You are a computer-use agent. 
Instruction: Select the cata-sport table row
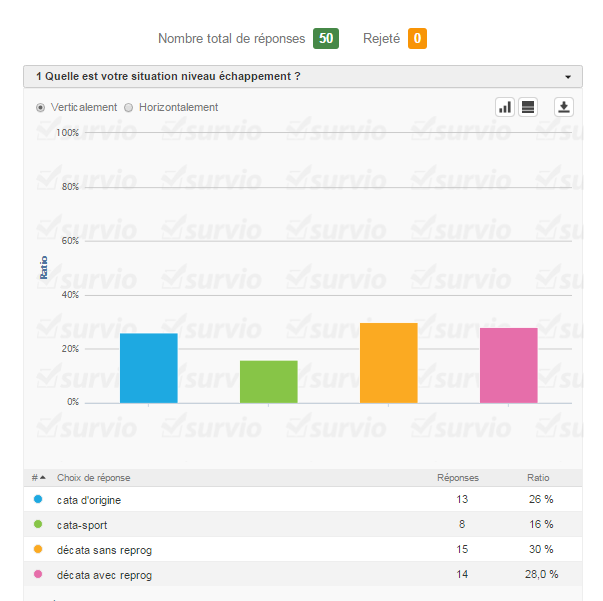[x=300, y=524]
